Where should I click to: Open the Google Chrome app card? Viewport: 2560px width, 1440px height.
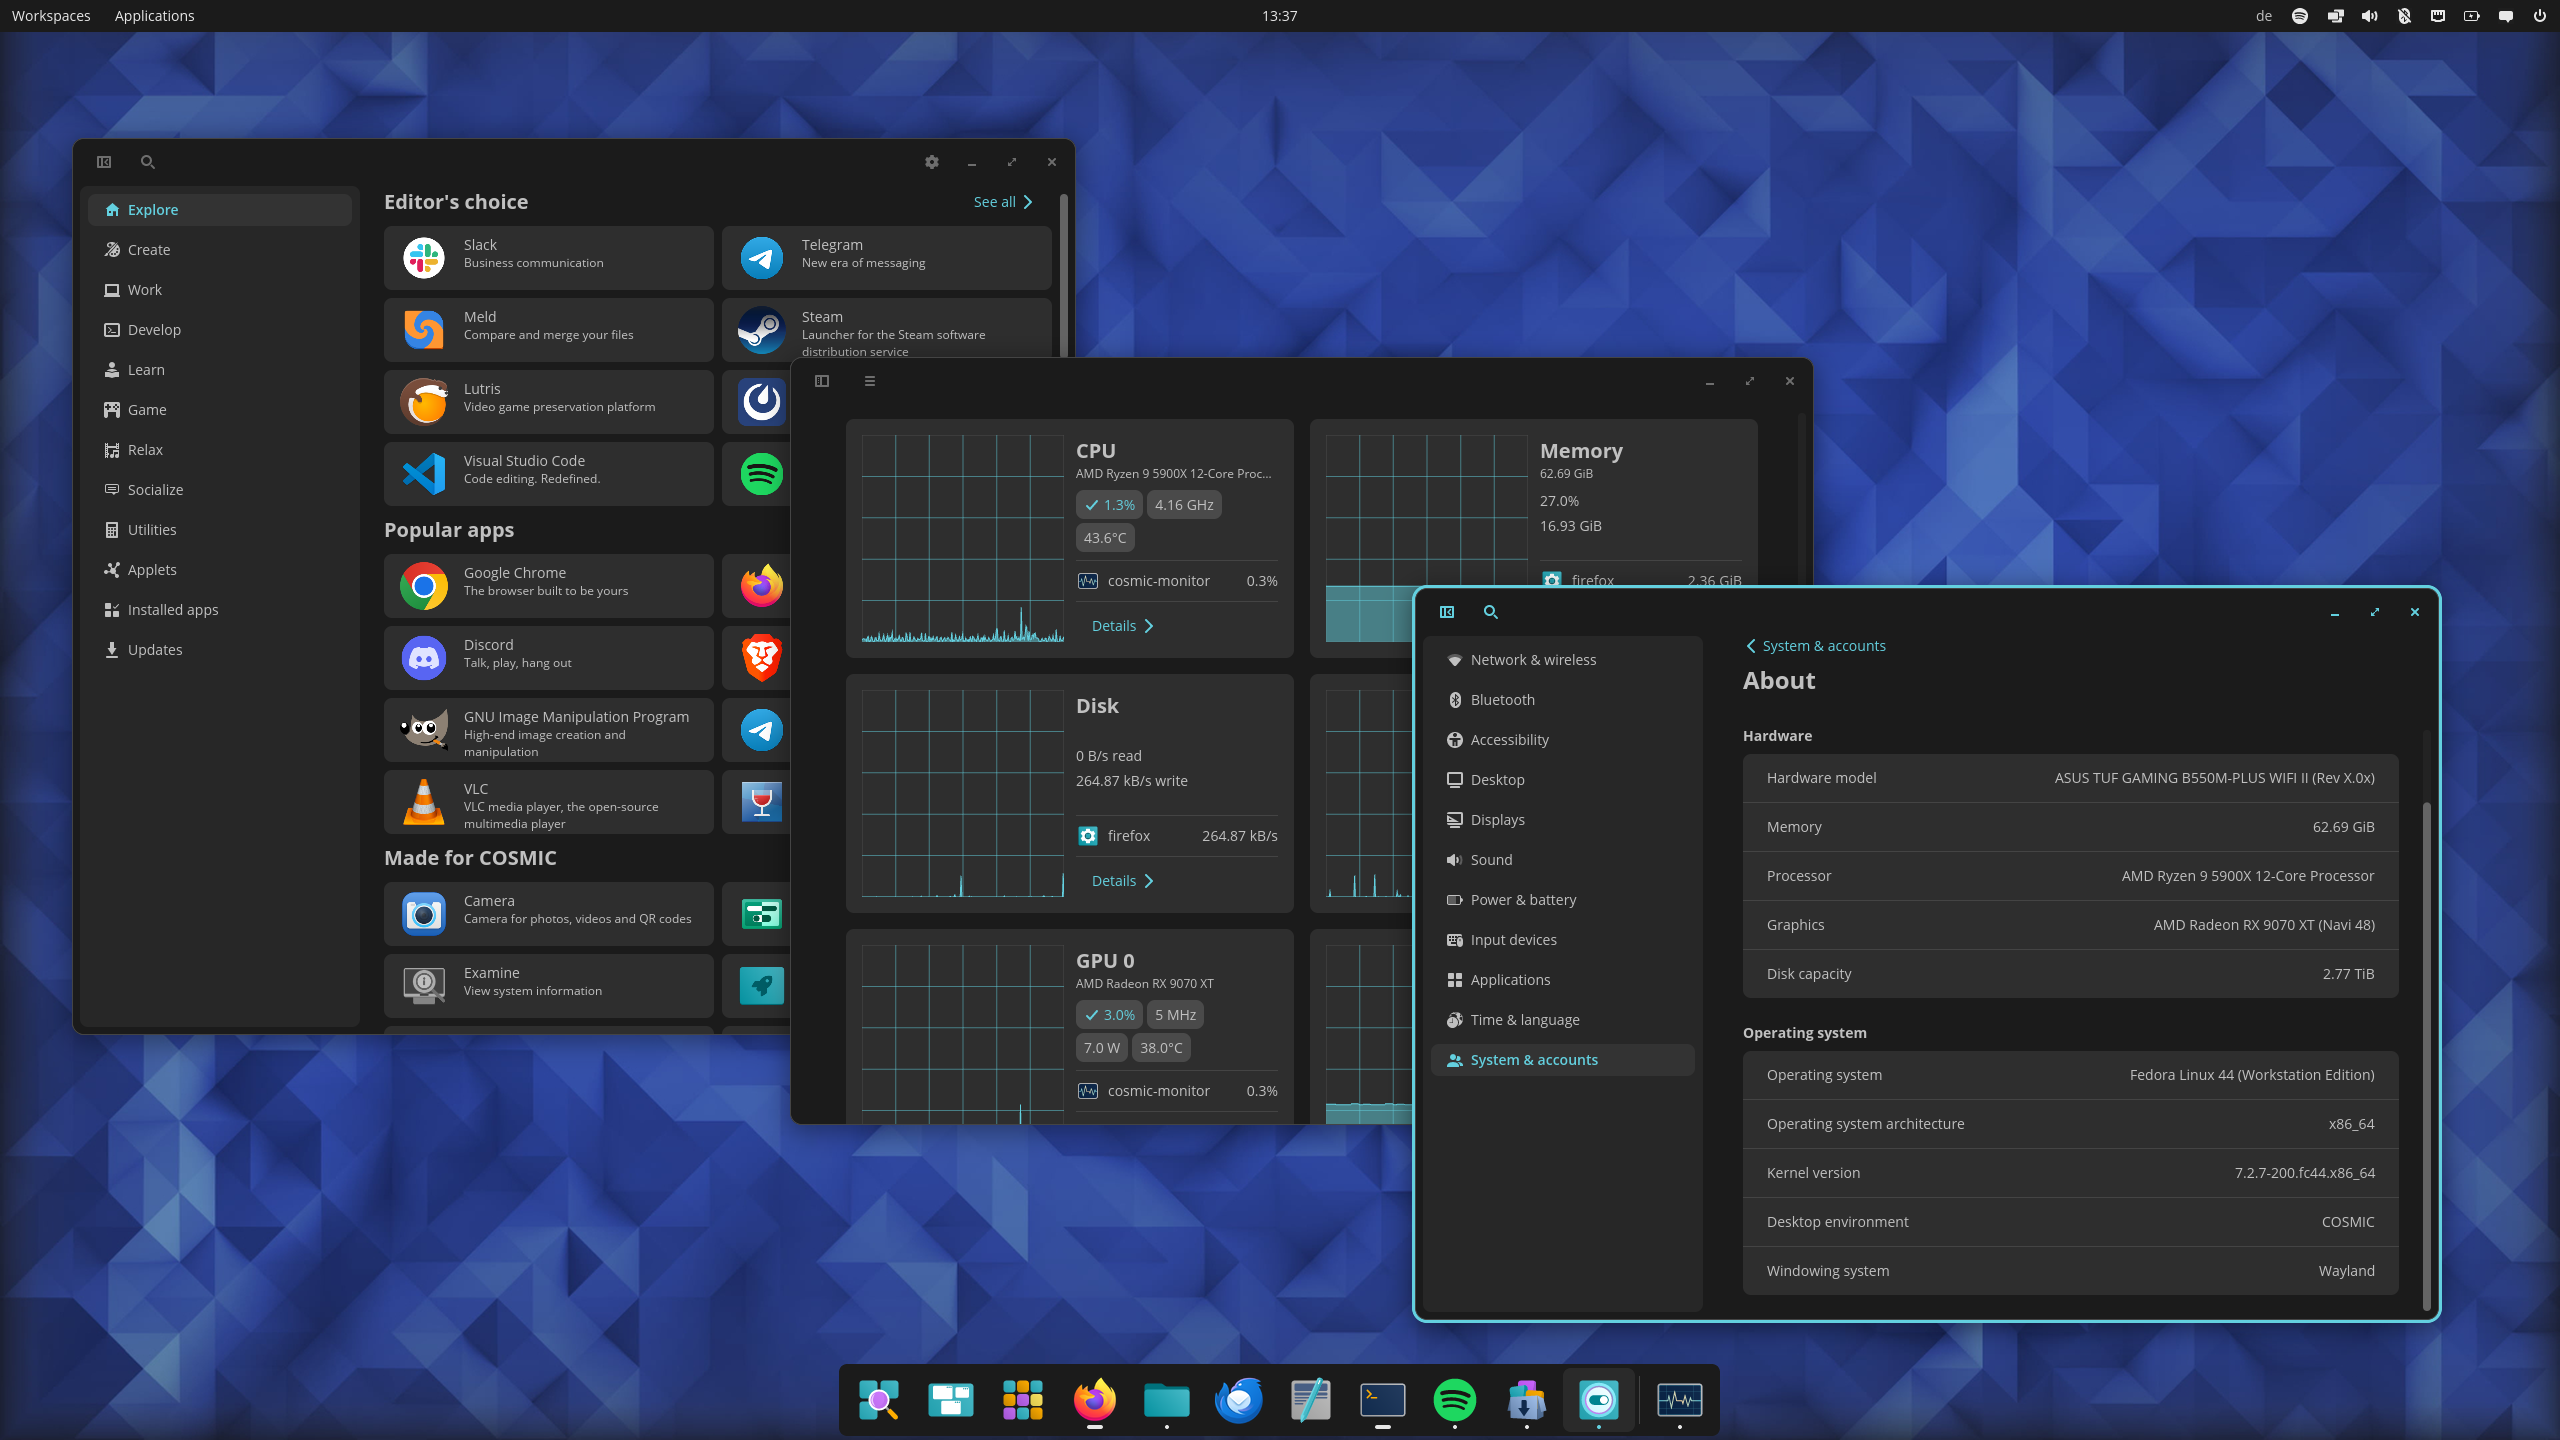[x=549, y=586]
